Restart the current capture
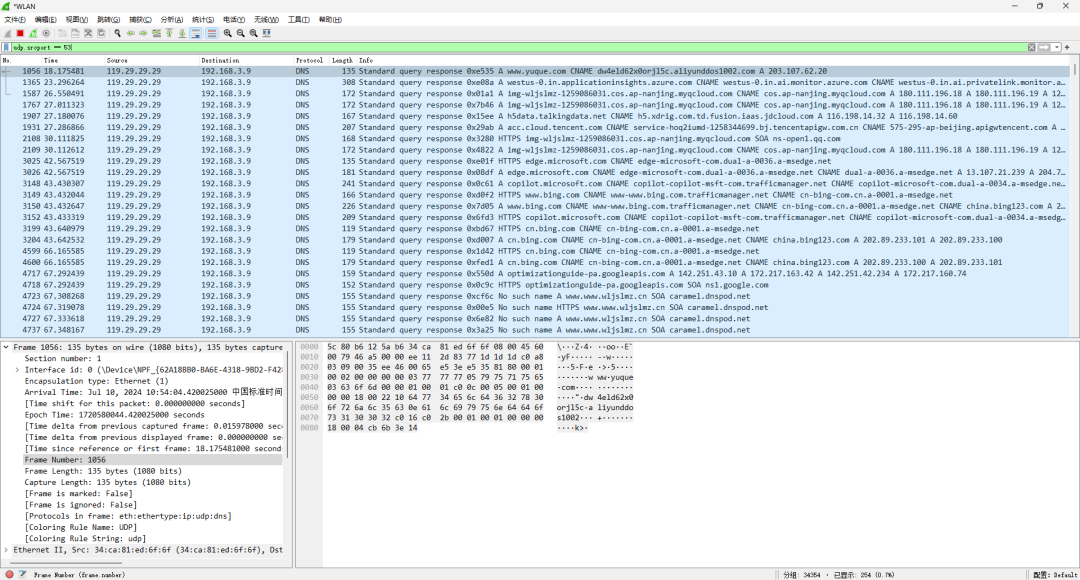 pyautogui.click(x=33, y=33)
